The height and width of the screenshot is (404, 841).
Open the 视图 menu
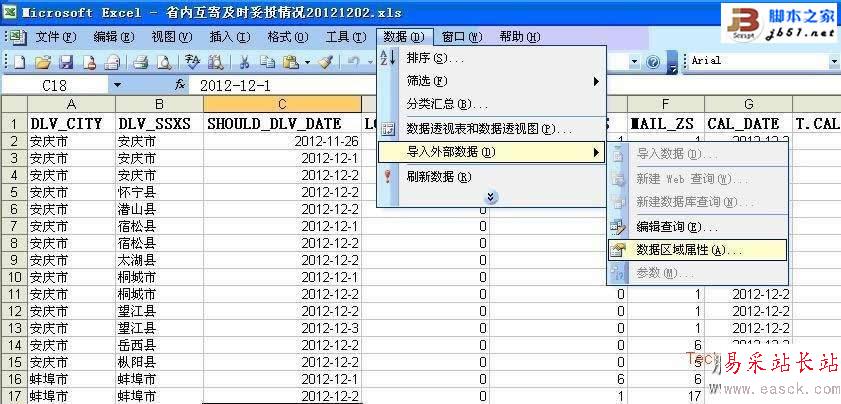click(172, 37)
